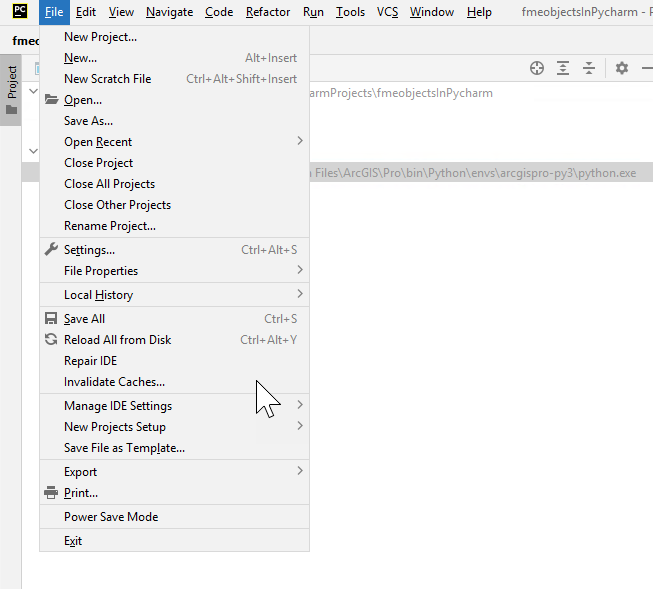This screenshot has height=589, width=653.
Task: Click the PyCharm logo icon in title bar
Action: click(20, 12)
